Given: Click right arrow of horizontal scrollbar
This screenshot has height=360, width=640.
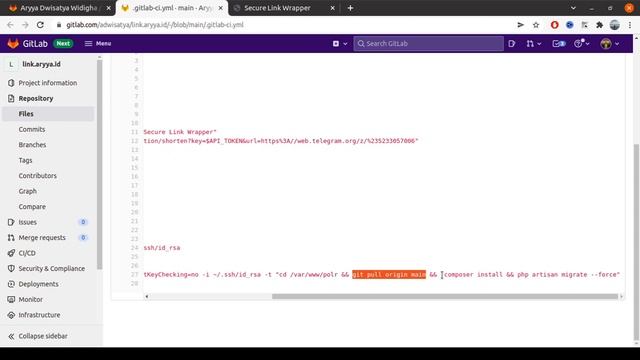Looking at the screenshot, I should [621, 296].
